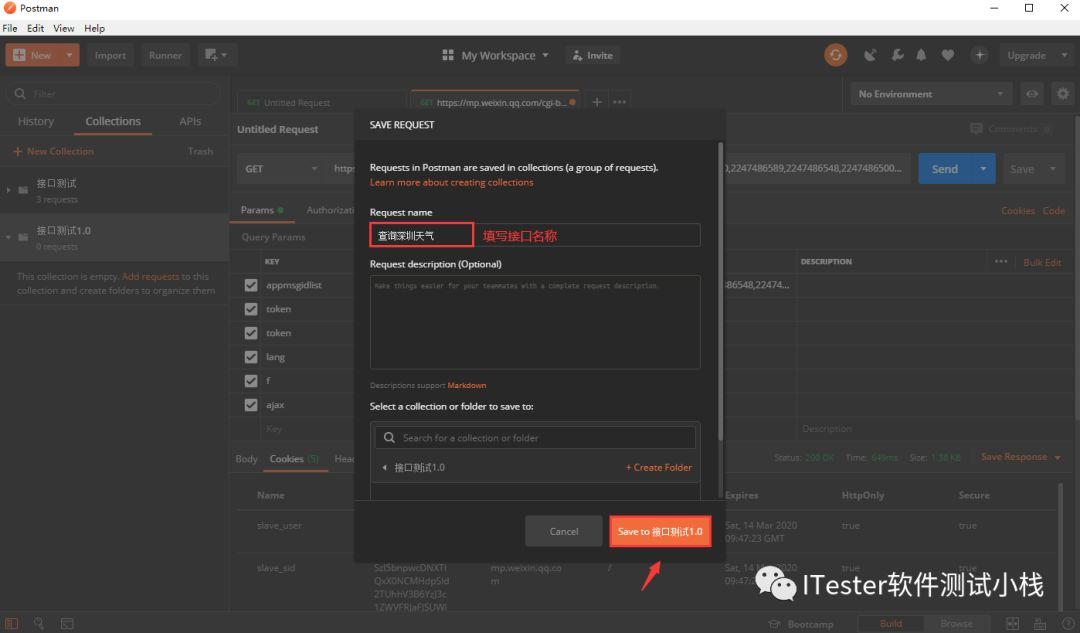The width and height of the screenshot is (1080, 633).
Task: Open the console icon in status bar
Action: coord(67,623)
